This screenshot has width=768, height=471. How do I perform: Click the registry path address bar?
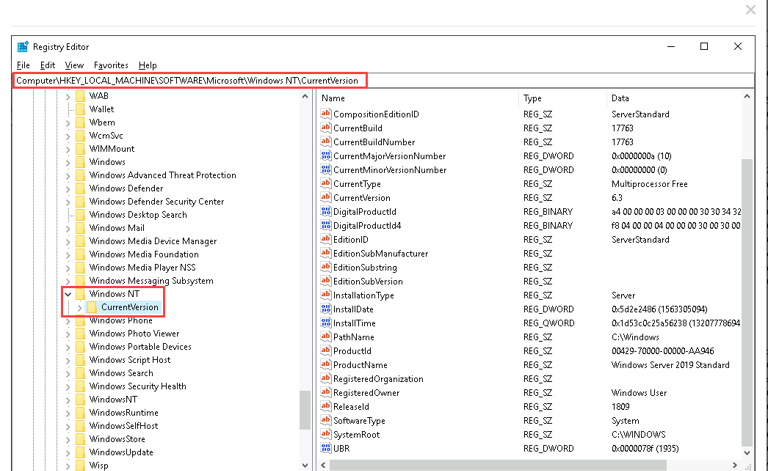pyautogui.click(x=384, y=80)
